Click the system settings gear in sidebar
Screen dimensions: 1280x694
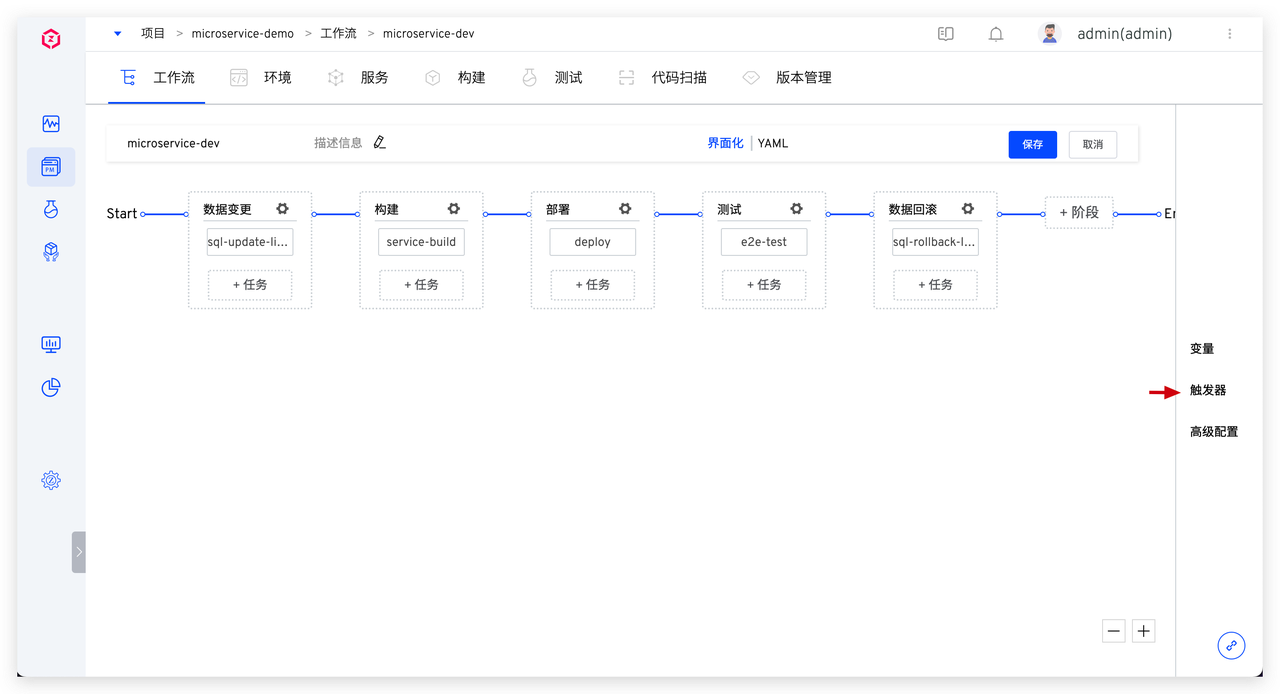(x=51, y=480)
